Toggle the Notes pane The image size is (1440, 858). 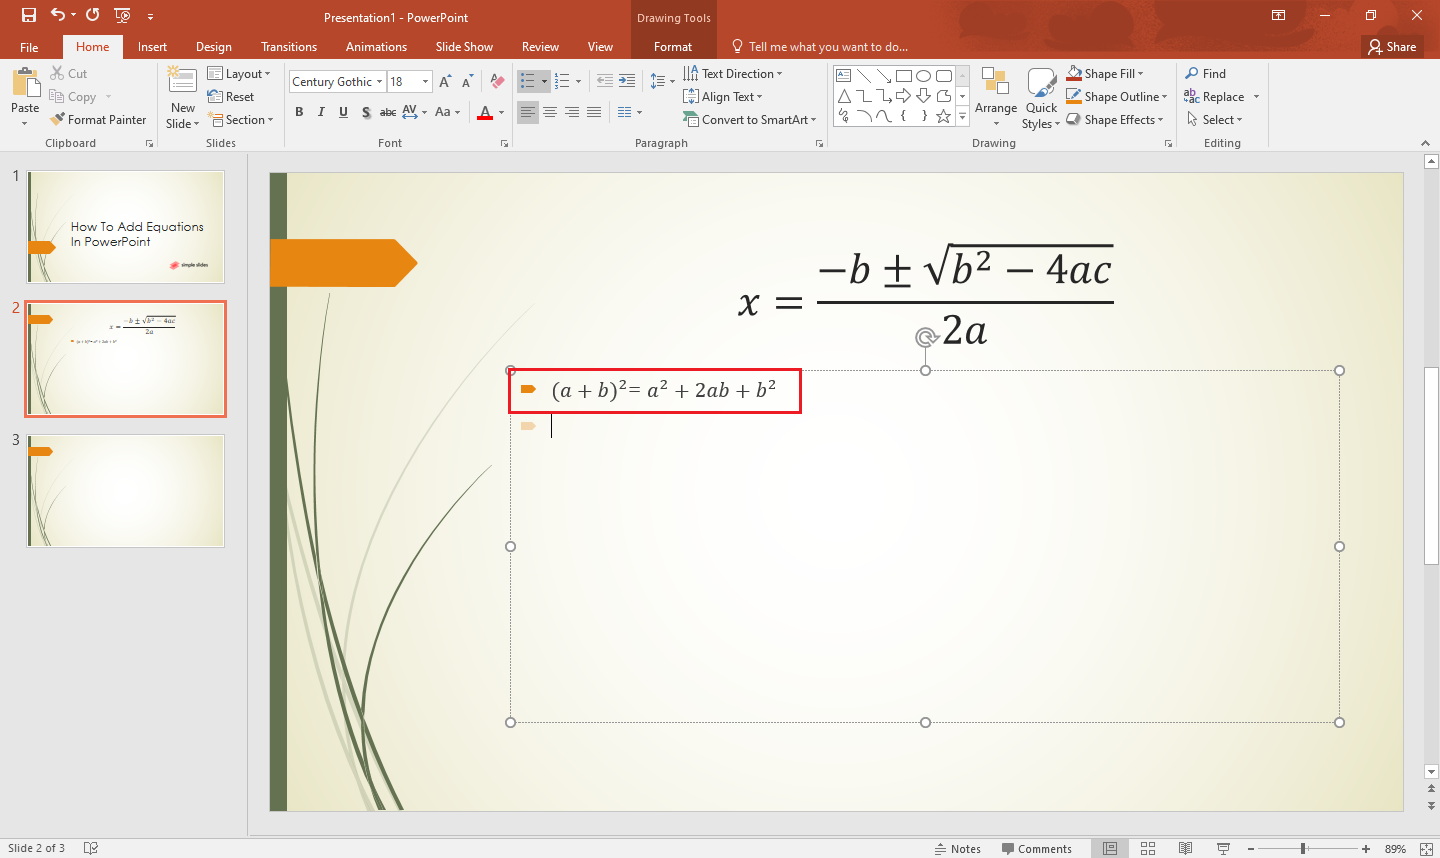pos(957,848)
